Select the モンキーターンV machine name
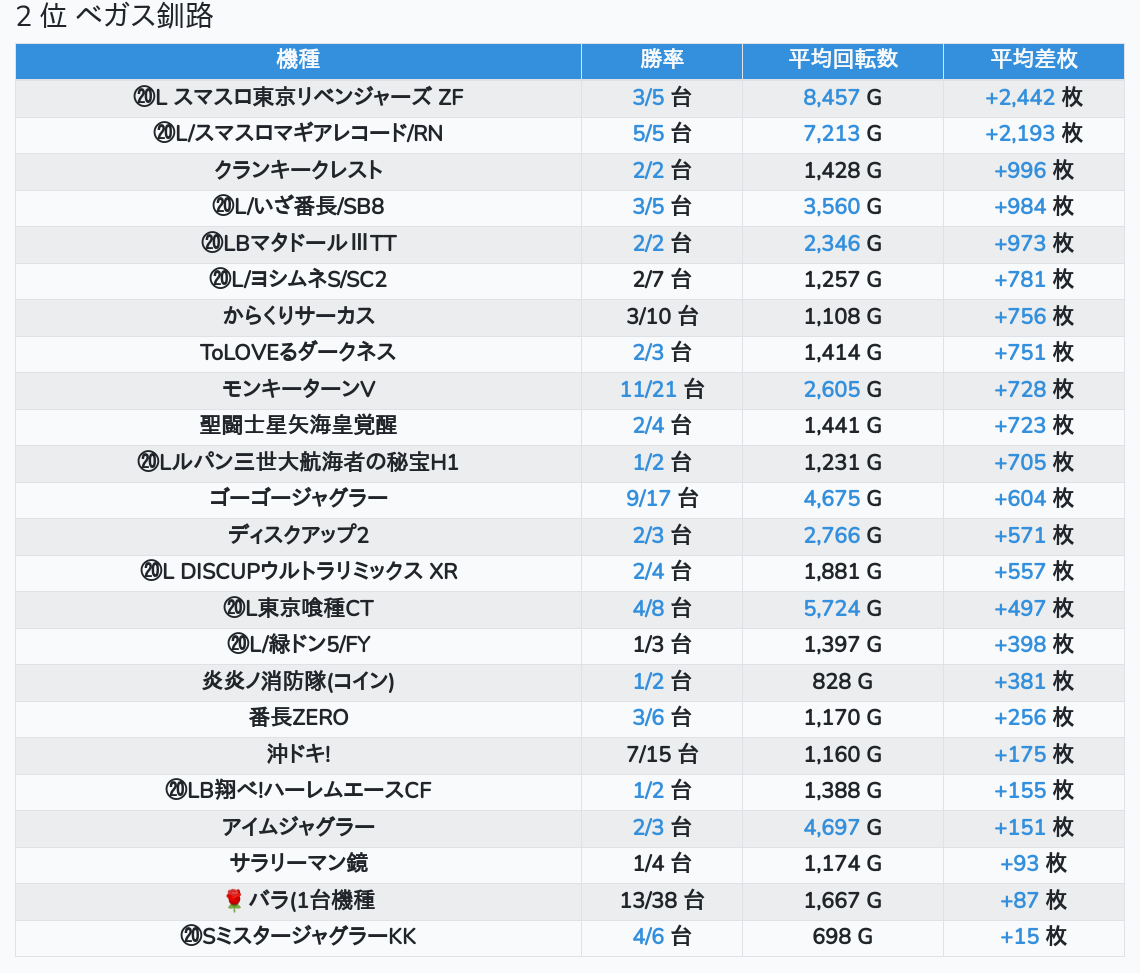 pyautogui.click(x=298, y=389)
